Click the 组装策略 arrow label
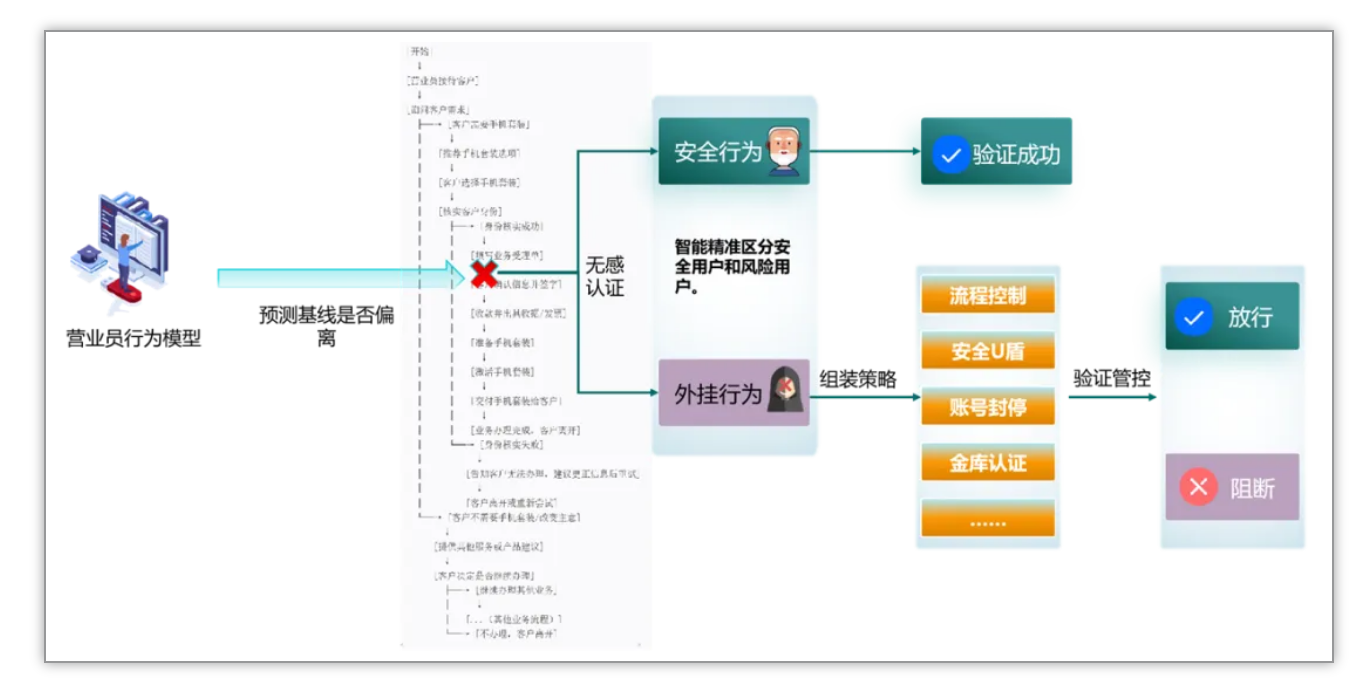1361x696 pixels. (858, 380)
